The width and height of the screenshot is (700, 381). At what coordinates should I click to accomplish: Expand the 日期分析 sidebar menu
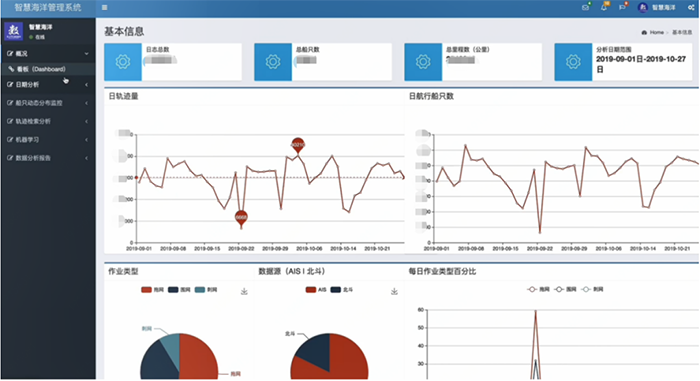coord(48,84)
